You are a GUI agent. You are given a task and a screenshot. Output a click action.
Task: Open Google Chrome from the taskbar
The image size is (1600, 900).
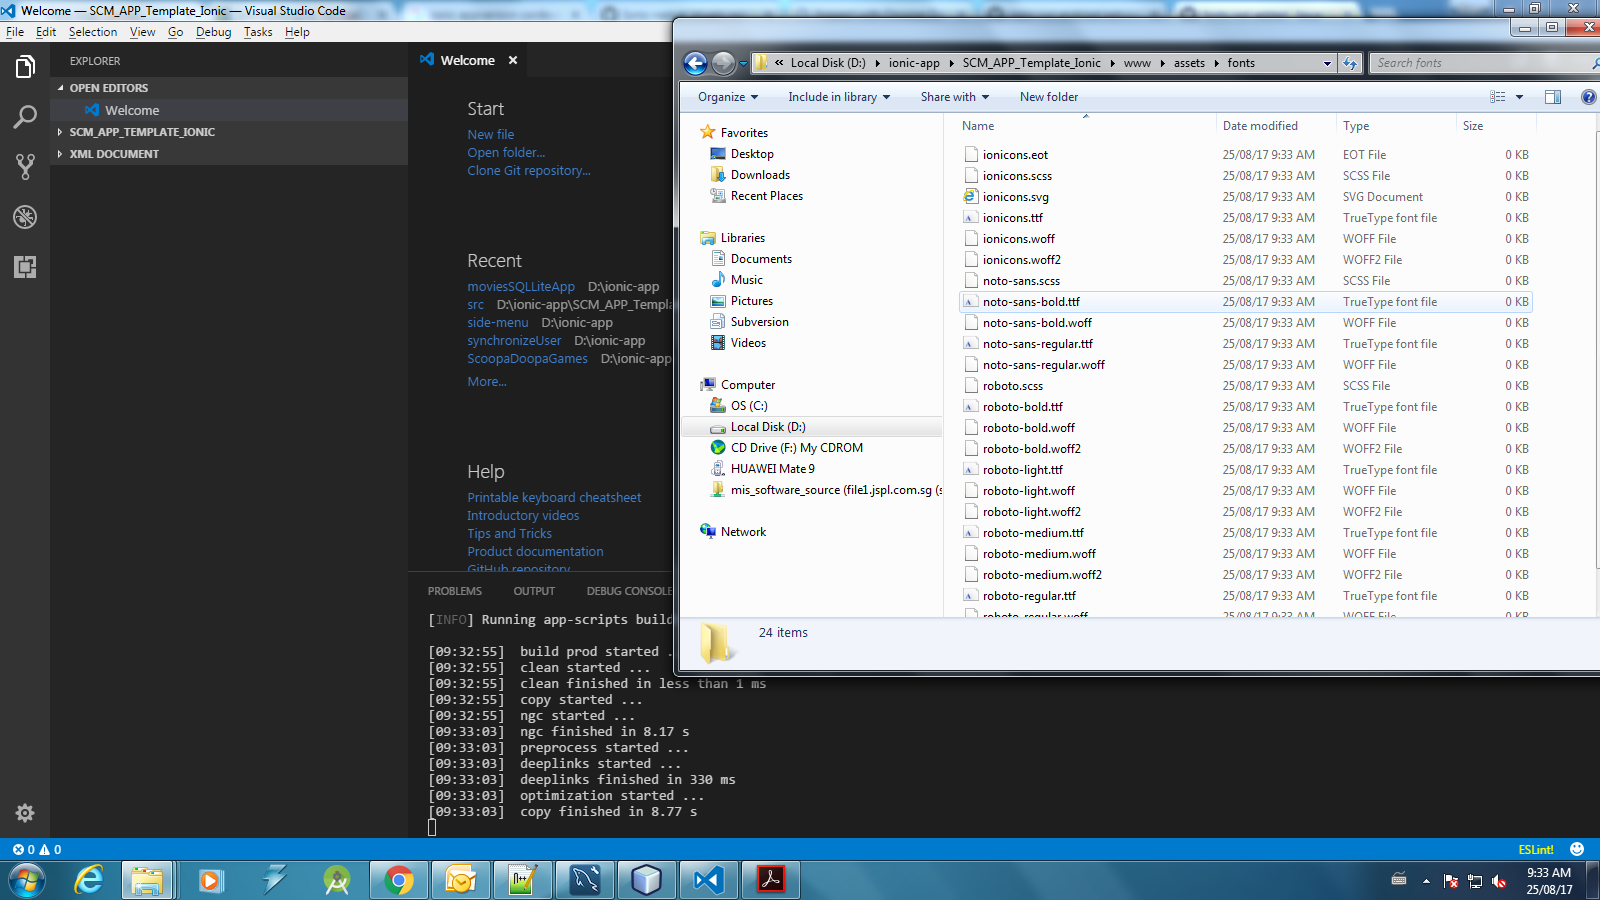pos(399,880)
